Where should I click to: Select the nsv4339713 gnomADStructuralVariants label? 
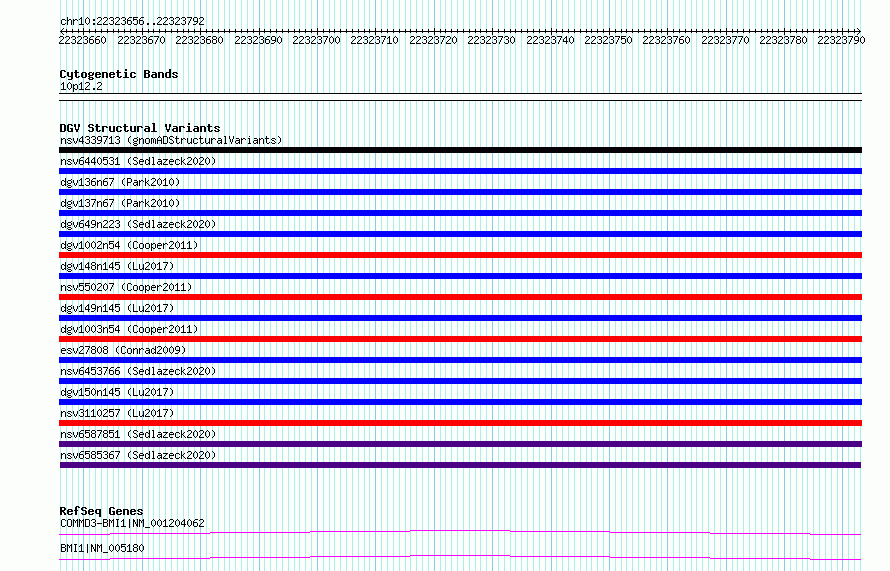pos(171,140)
